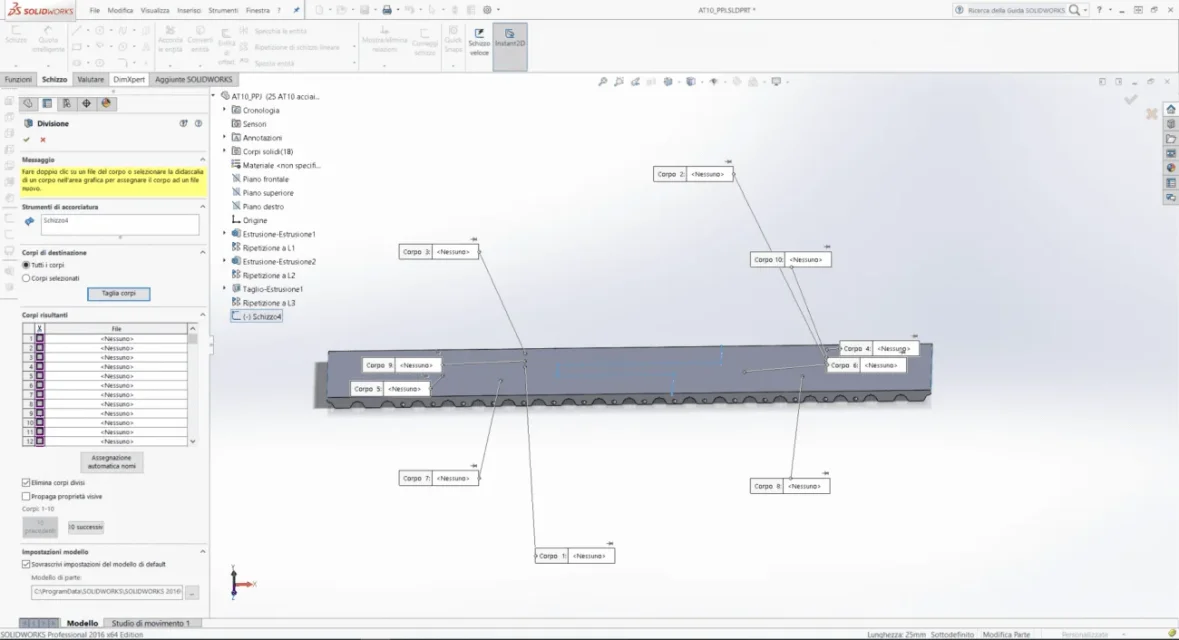Cancel Divisione with the red X icon

[x=43, y=140]
